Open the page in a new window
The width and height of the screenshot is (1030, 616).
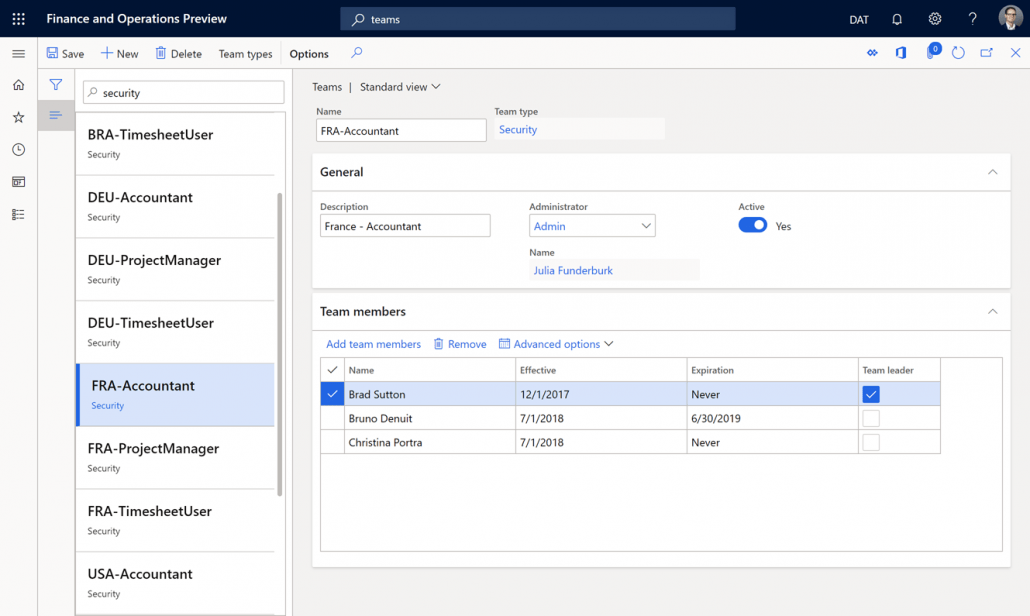[x=986, y=53]
